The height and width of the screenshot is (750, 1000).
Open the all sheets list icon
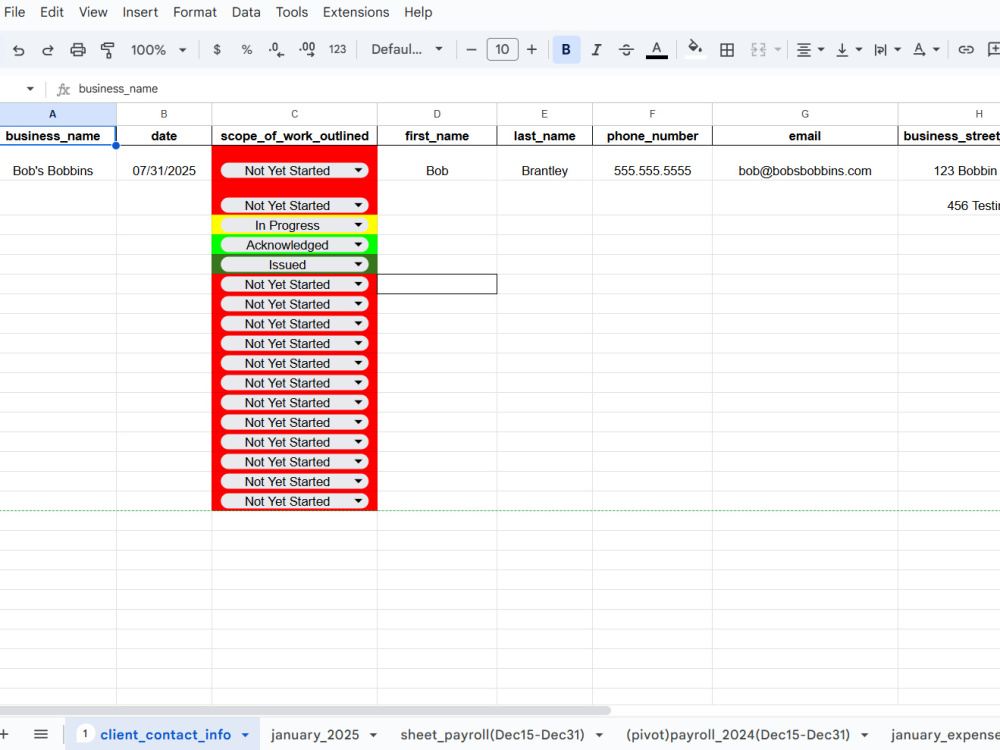41,734
